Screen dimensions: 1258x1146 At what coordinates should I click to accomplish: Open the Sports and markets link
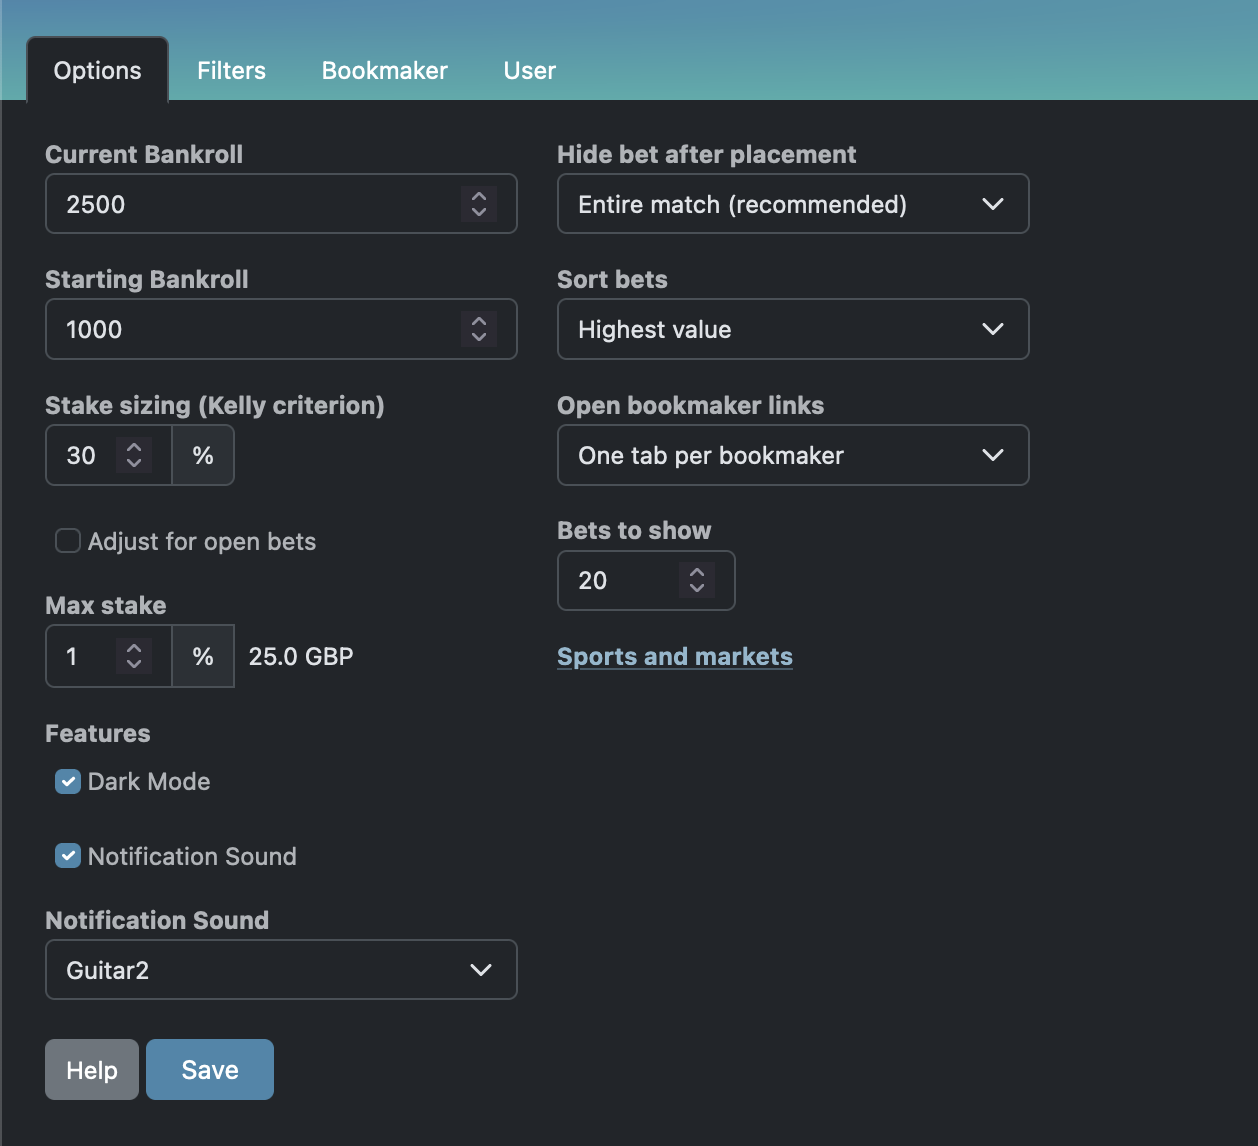(675, 656)
